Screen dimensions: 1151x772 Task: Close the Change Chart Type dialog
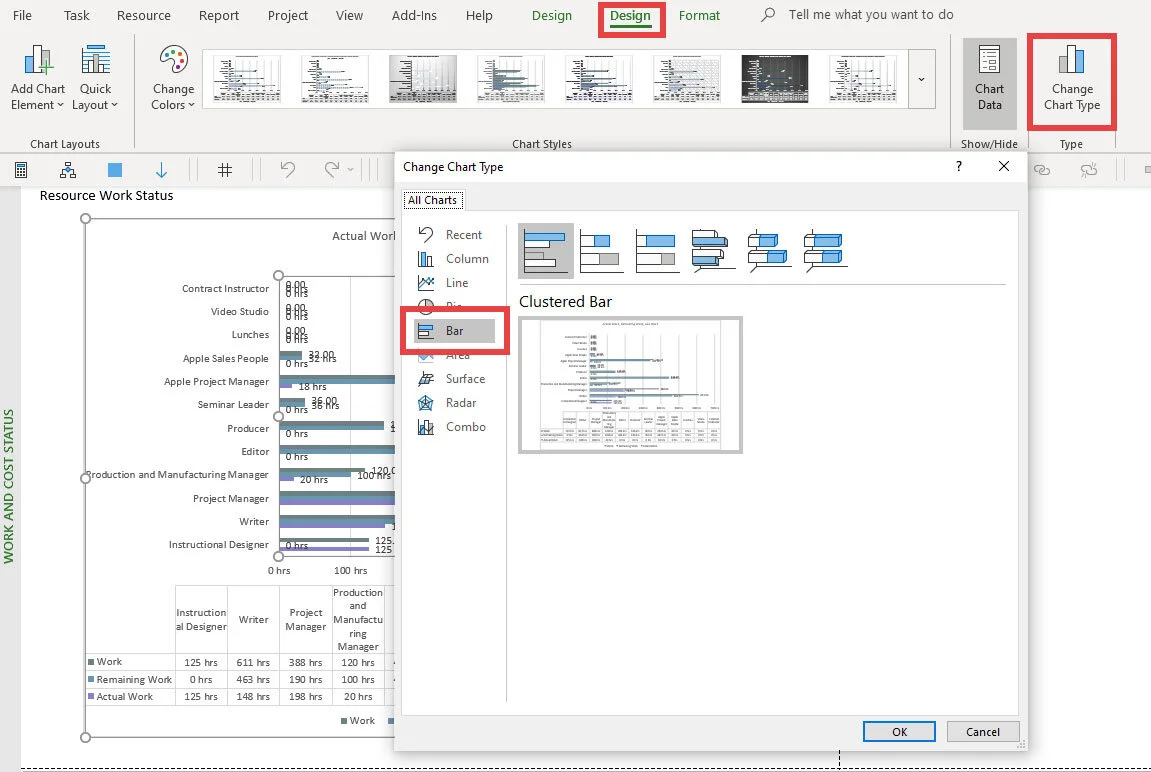click(x=1003, y=167)
